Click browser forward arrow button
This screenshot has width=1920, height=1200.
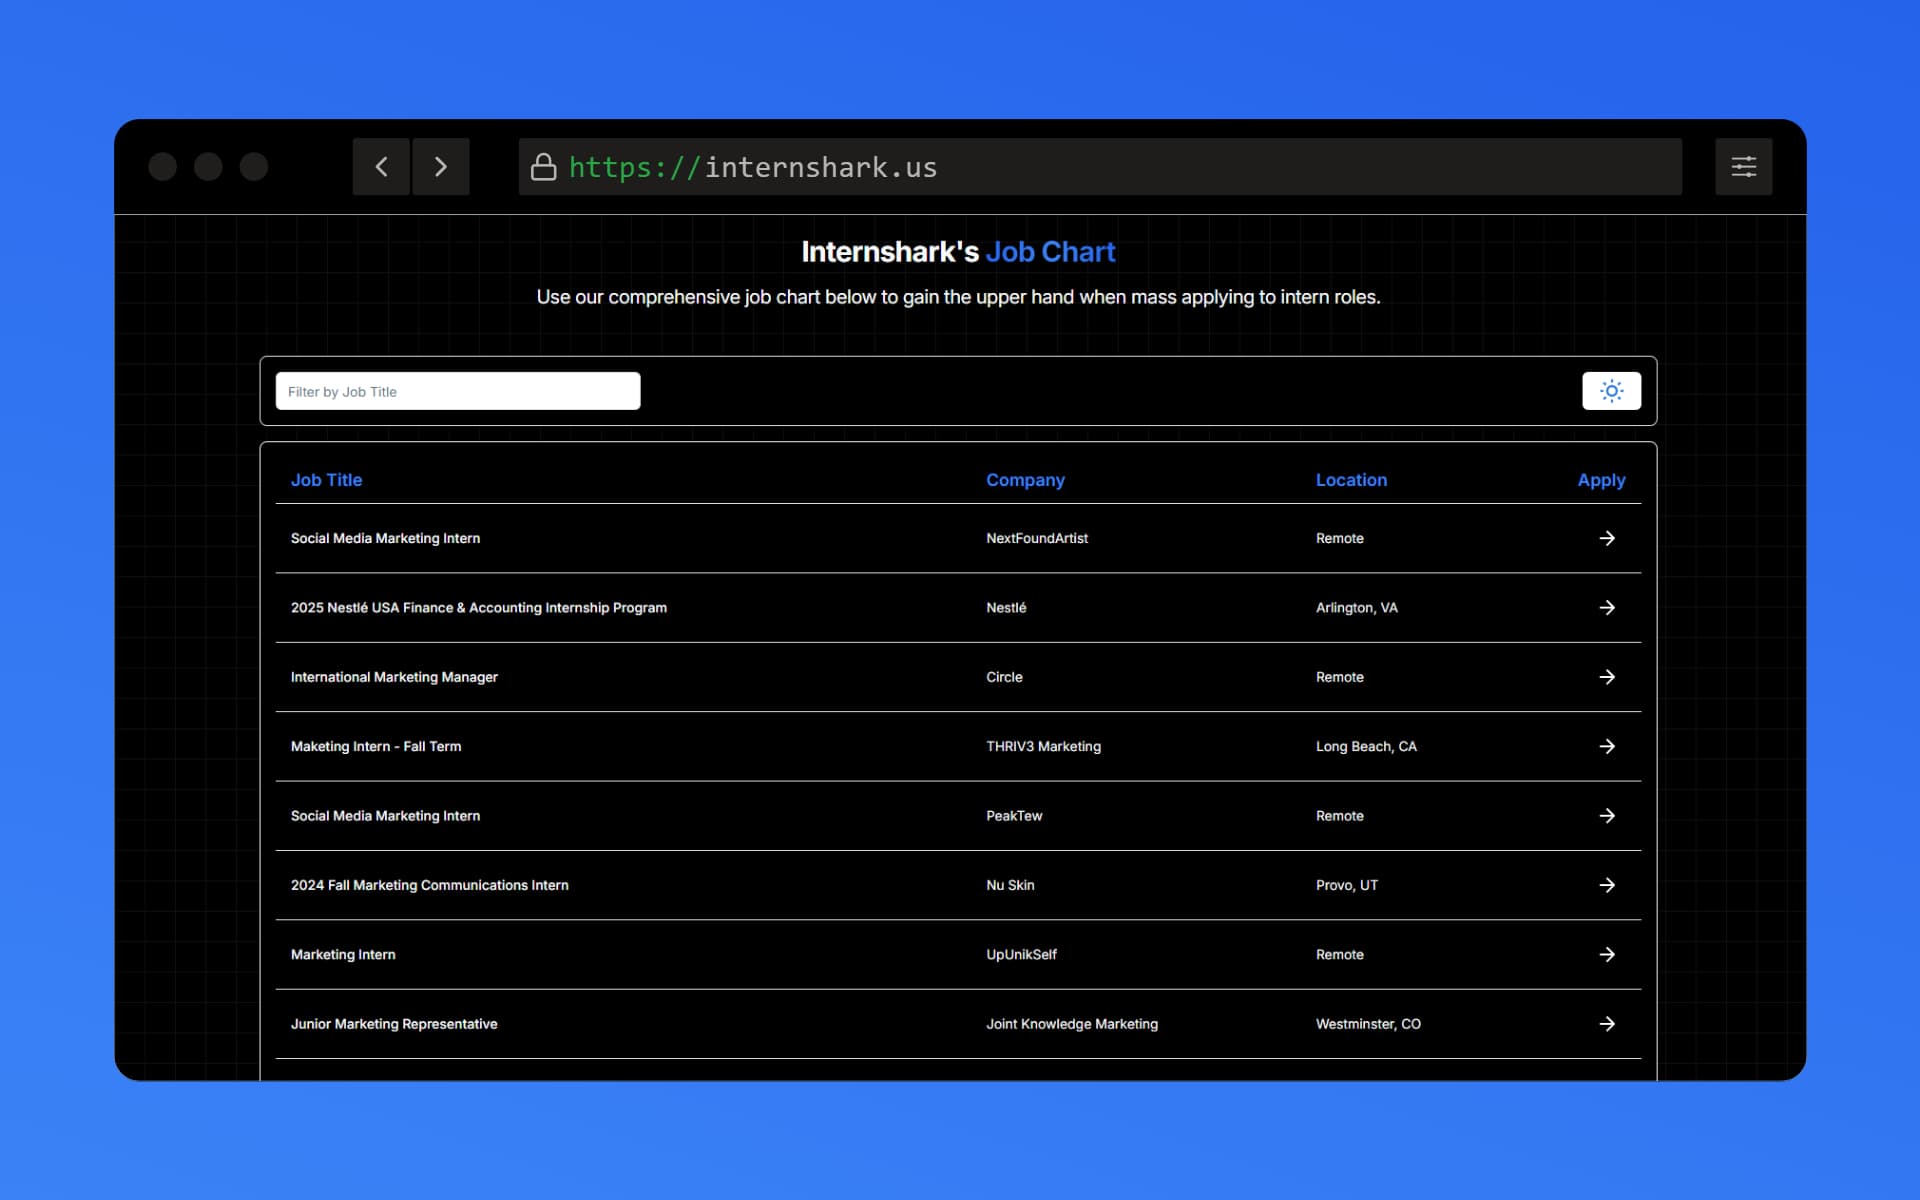(441, 167)
